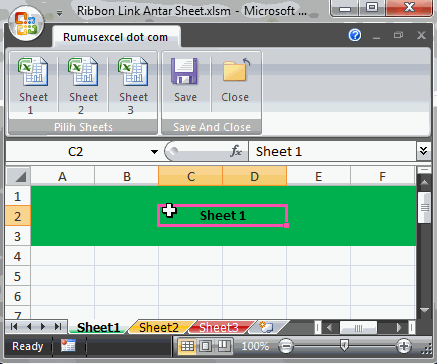Viewport: 437px width, 364px height.
Task: Click the horizontal scrollbar thumb
Action: tap(358, 328)
